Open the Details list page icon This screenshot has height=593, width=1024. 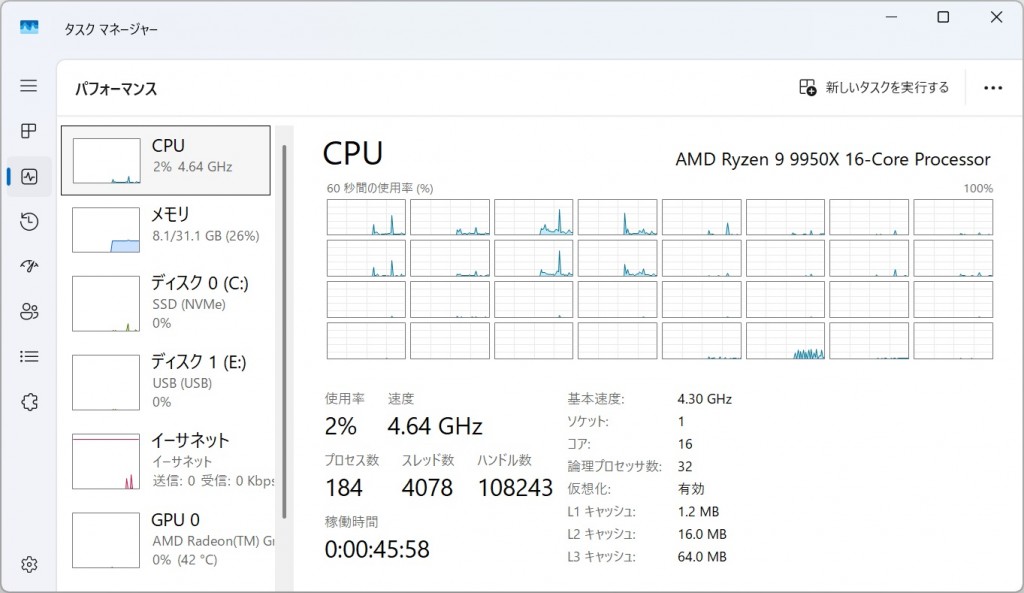[x=28, y=356]
